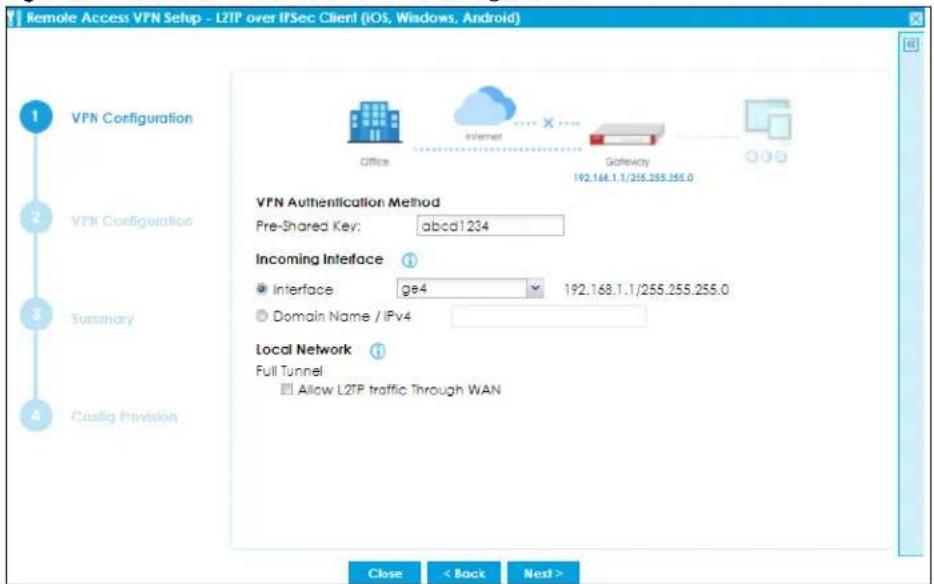Click the Full Tunnel label
The image size is (934, 584).
[289, 371]
